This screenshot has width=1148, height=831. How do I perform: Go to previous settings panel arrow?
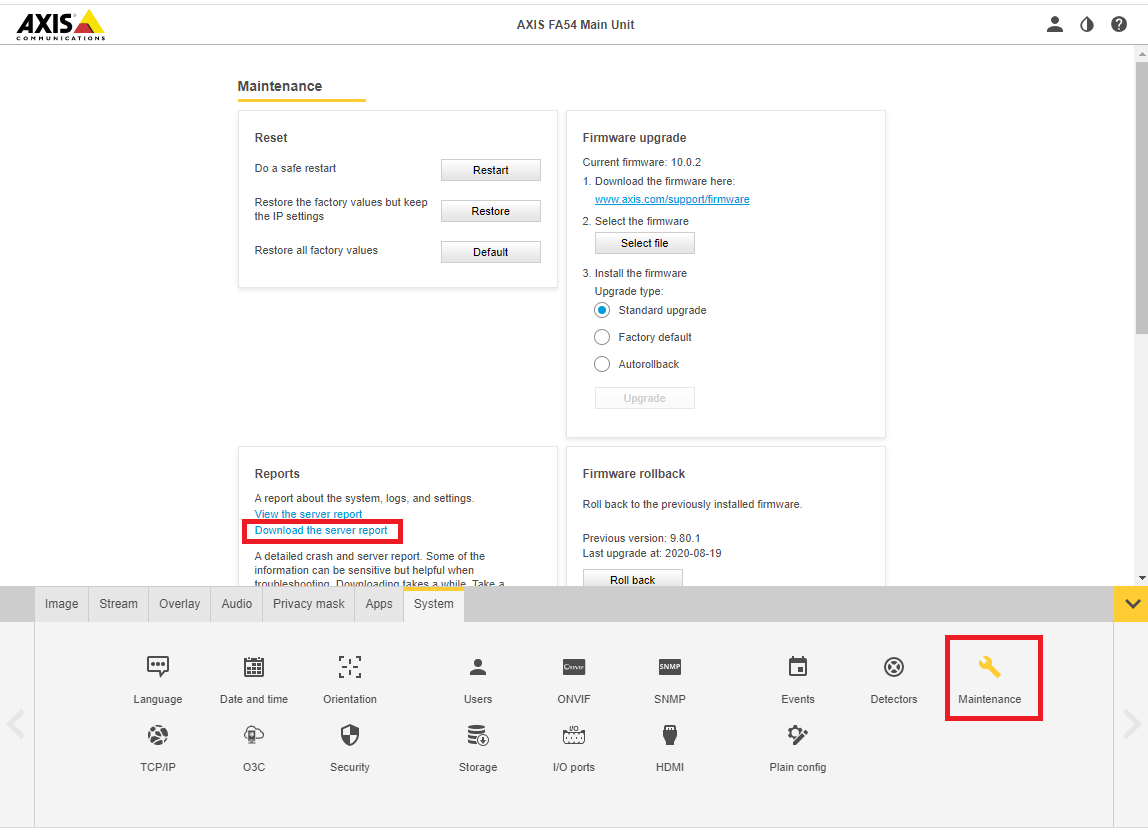click(x=16, y=724)
